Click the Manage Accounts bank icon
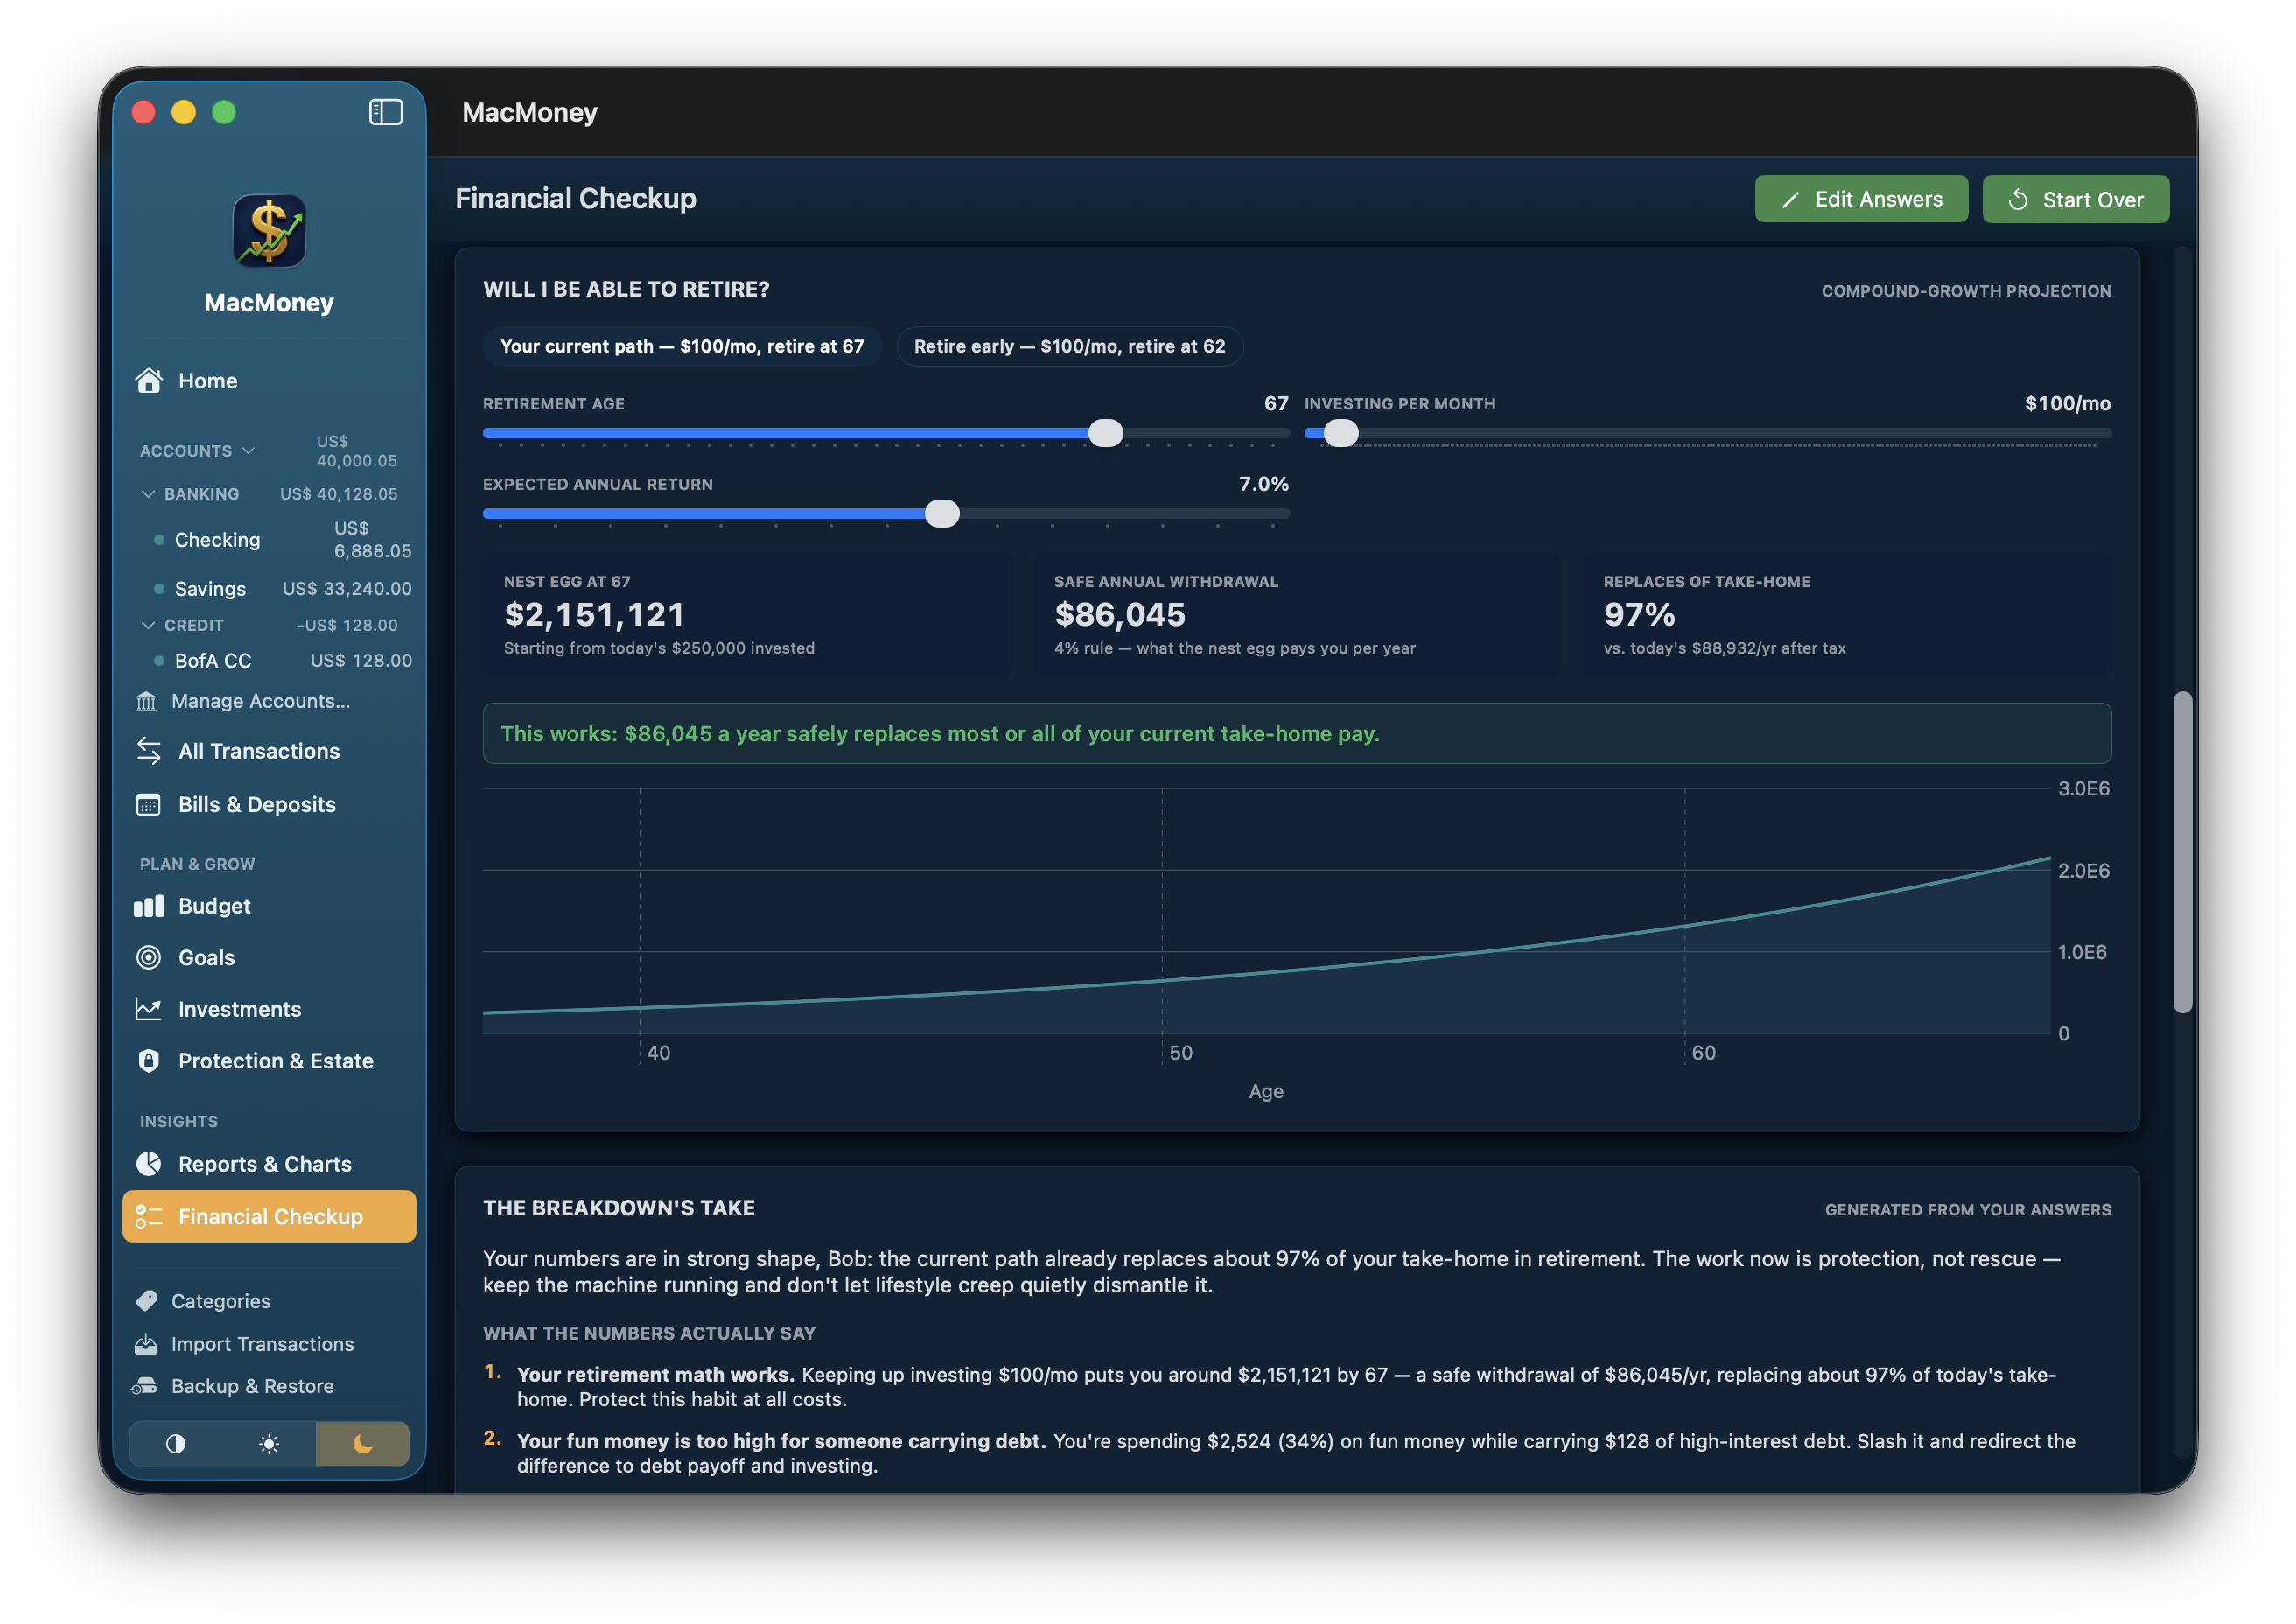 pos(146,701)
